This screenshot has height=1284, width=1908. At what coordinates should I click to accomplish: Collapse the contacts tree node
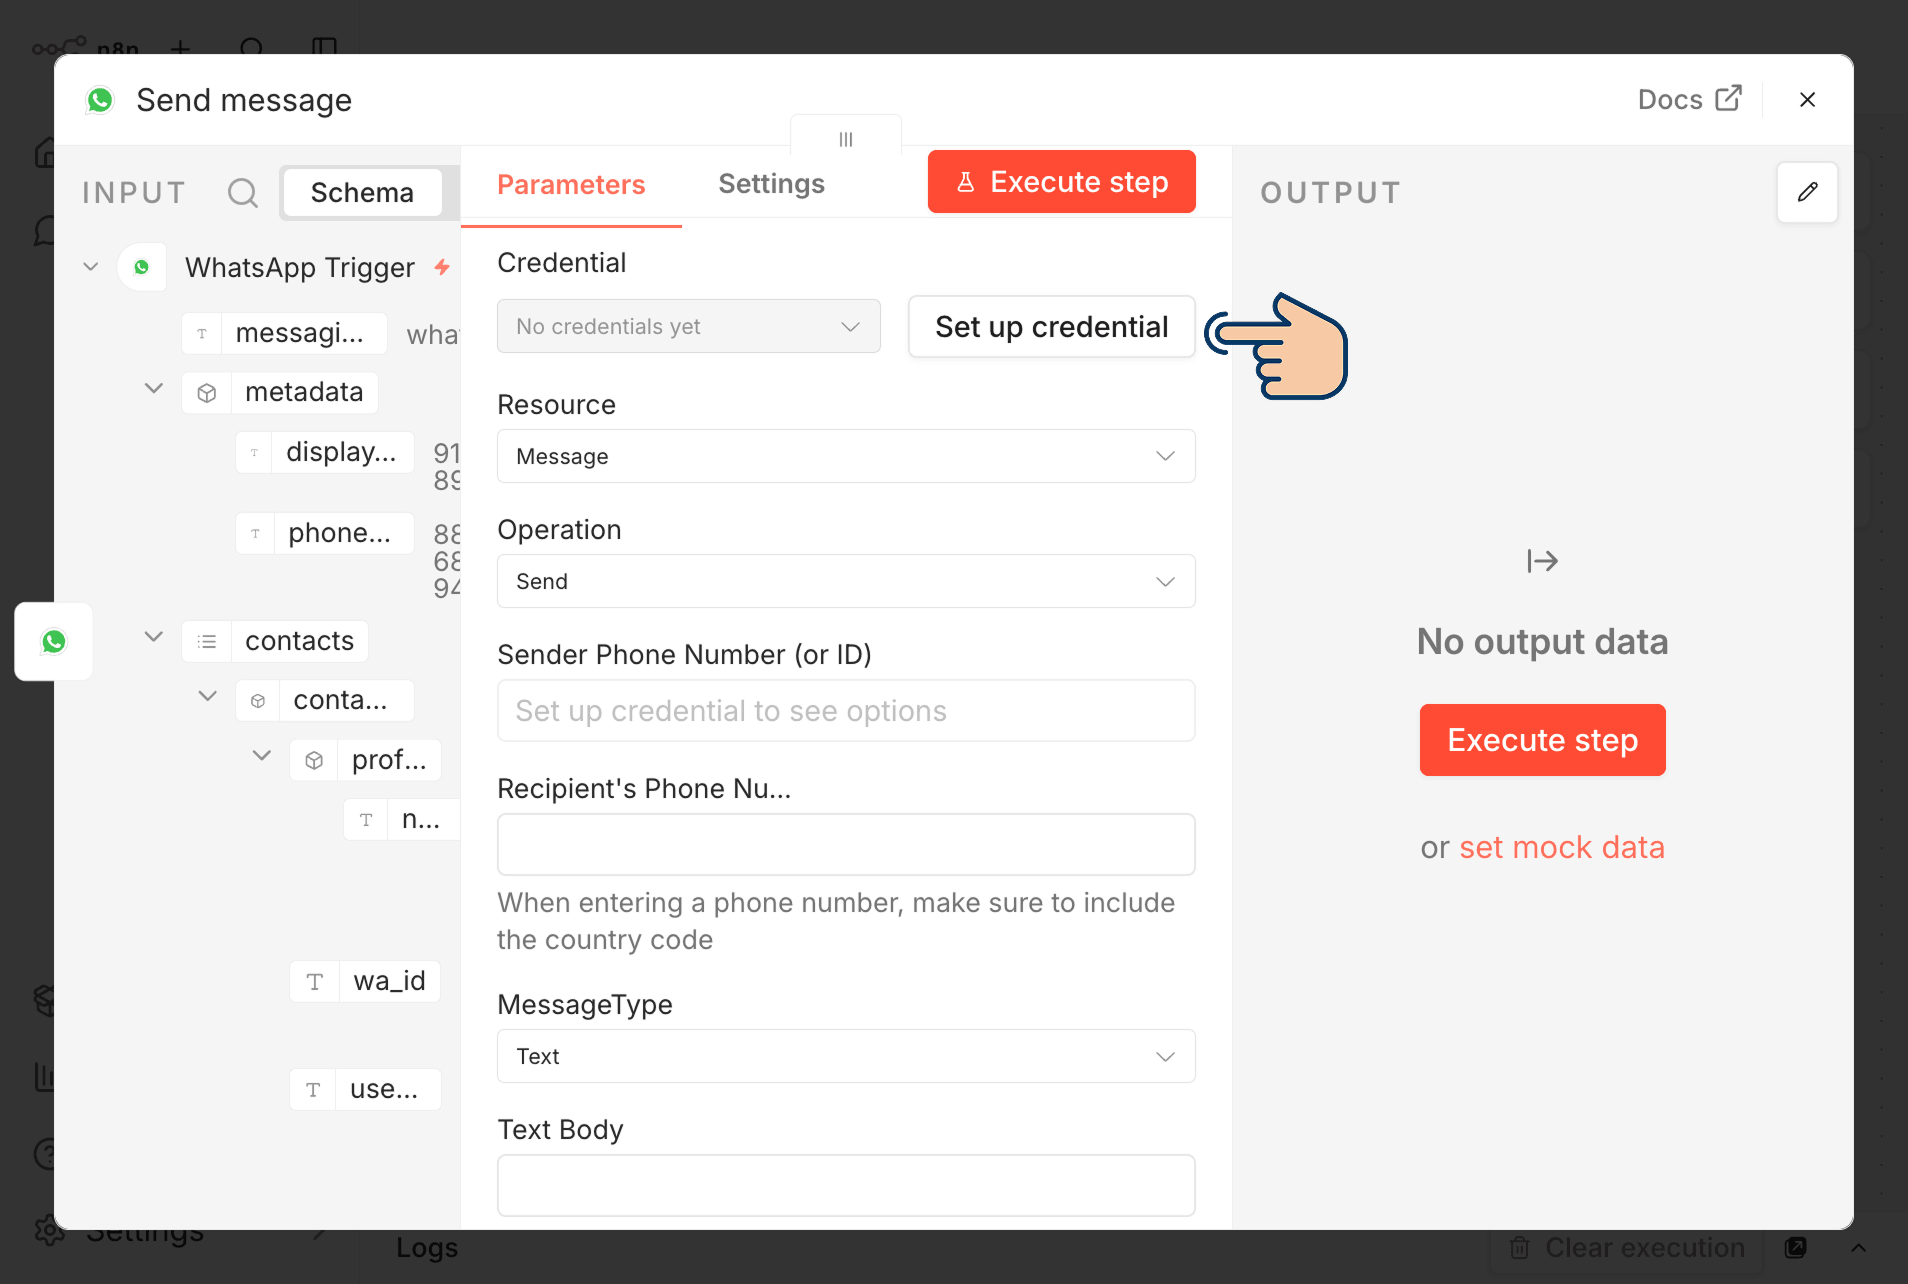[x=153, y=637]
